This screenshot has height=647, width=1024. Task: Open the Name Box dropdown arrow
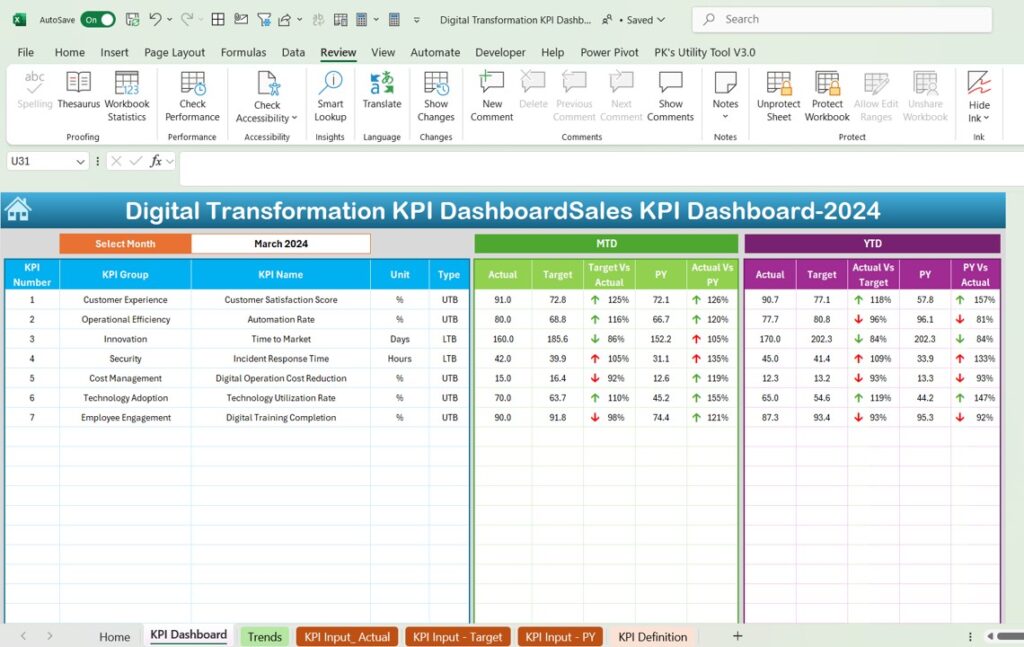tap(80, 161)
